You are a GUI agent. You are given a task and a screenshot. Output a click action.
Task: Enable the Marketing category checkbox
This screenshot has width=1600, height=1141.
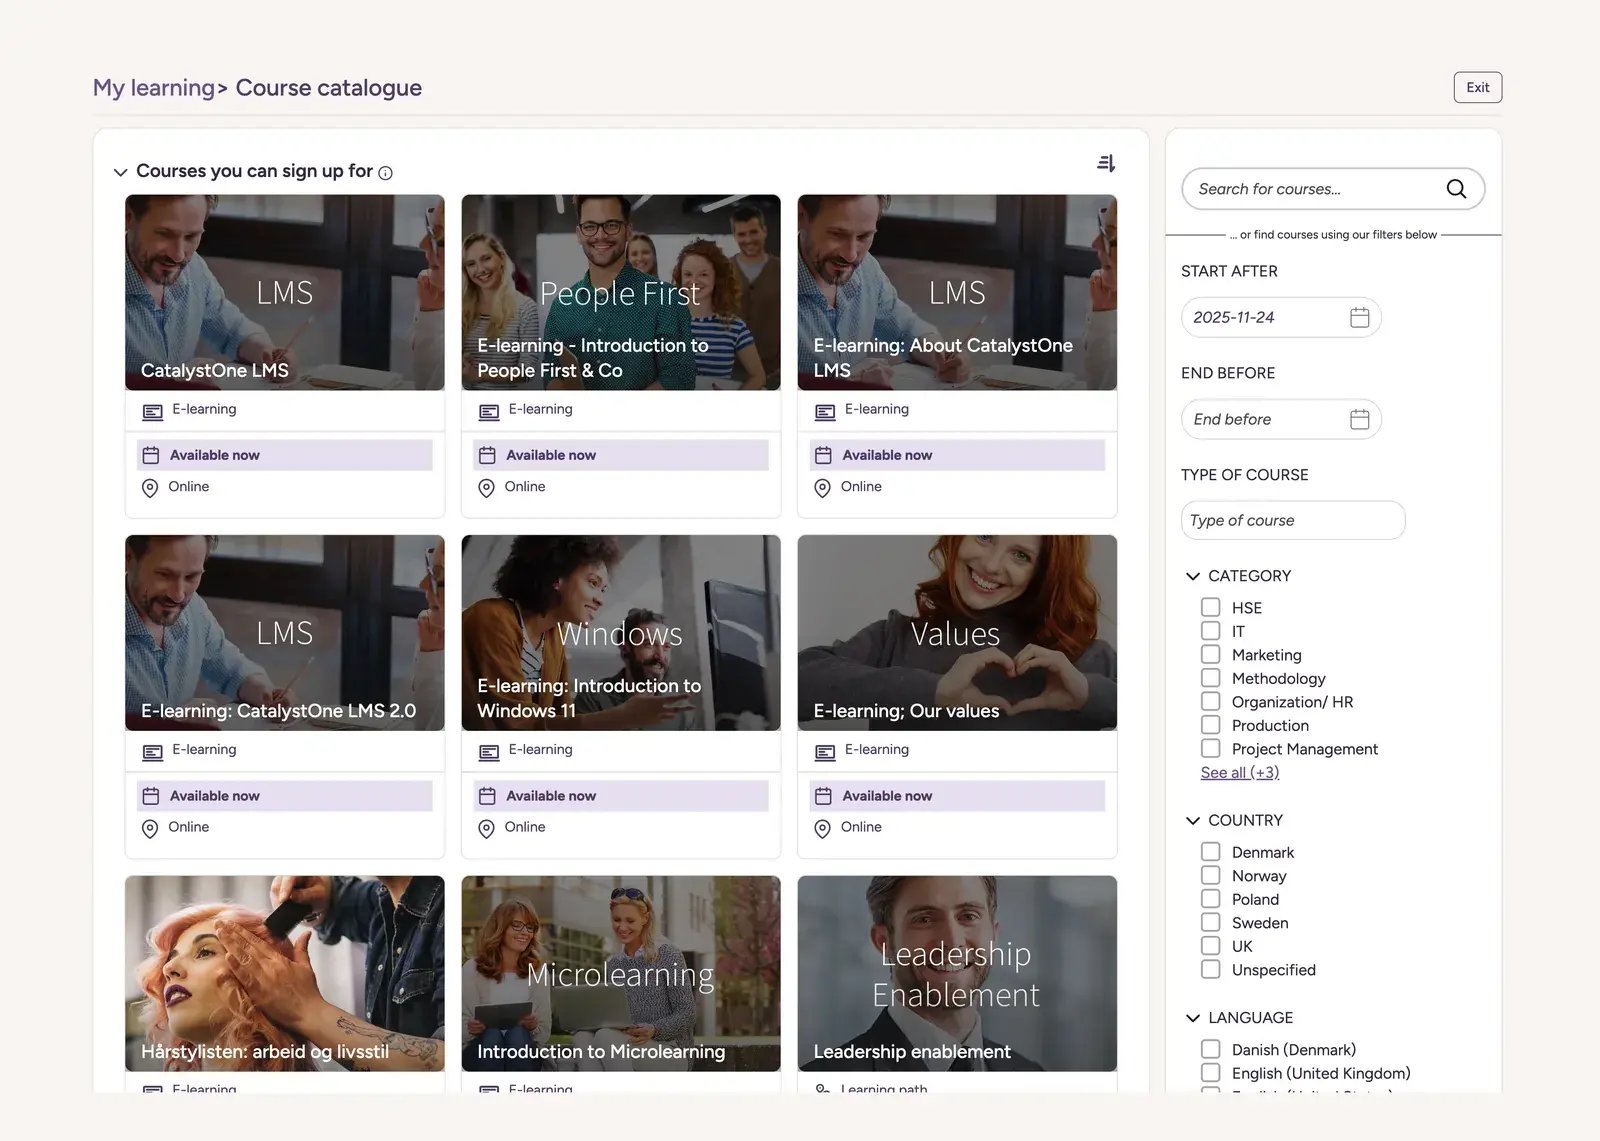(x=1210, y=654)
